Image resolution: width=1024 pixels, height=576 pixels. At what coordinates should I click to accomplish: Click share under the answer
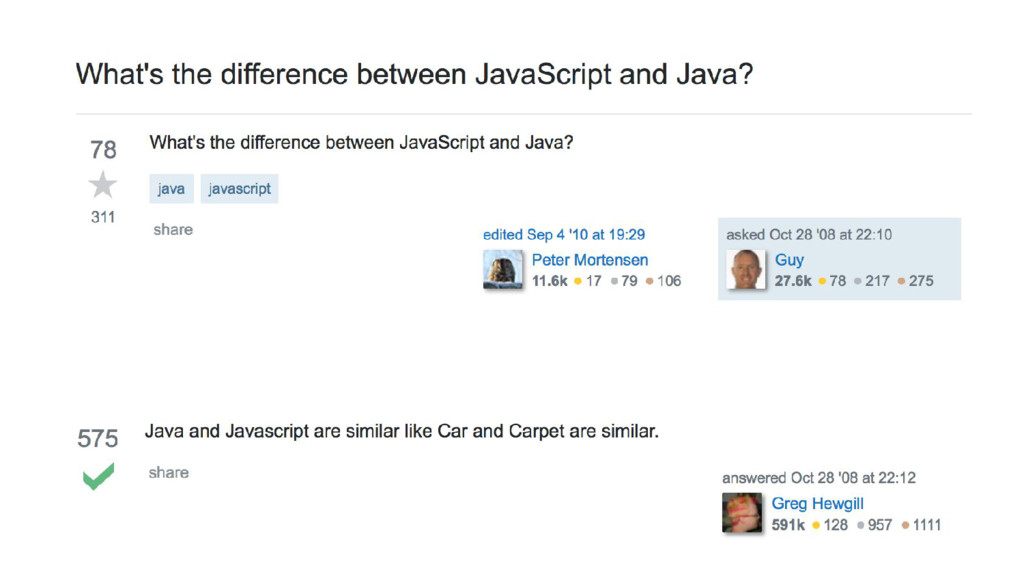[168, 472]
